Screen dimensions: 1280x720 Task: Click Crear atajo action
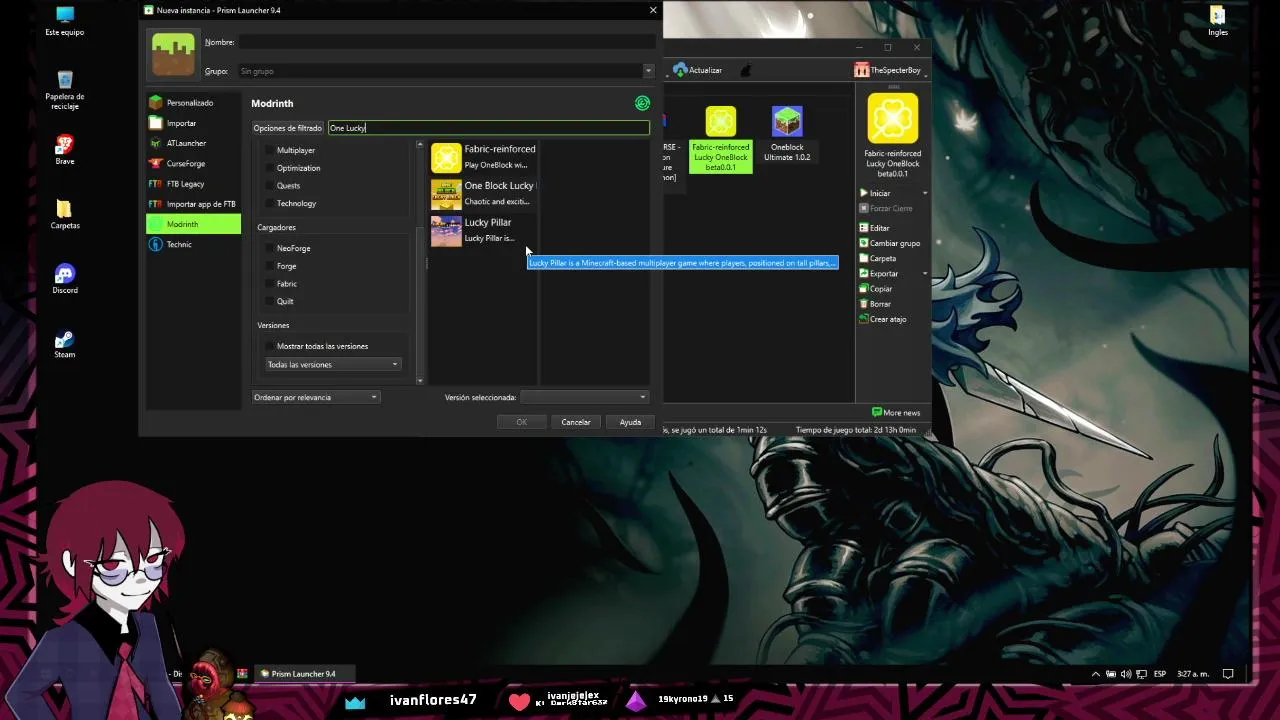coord(882,319)
